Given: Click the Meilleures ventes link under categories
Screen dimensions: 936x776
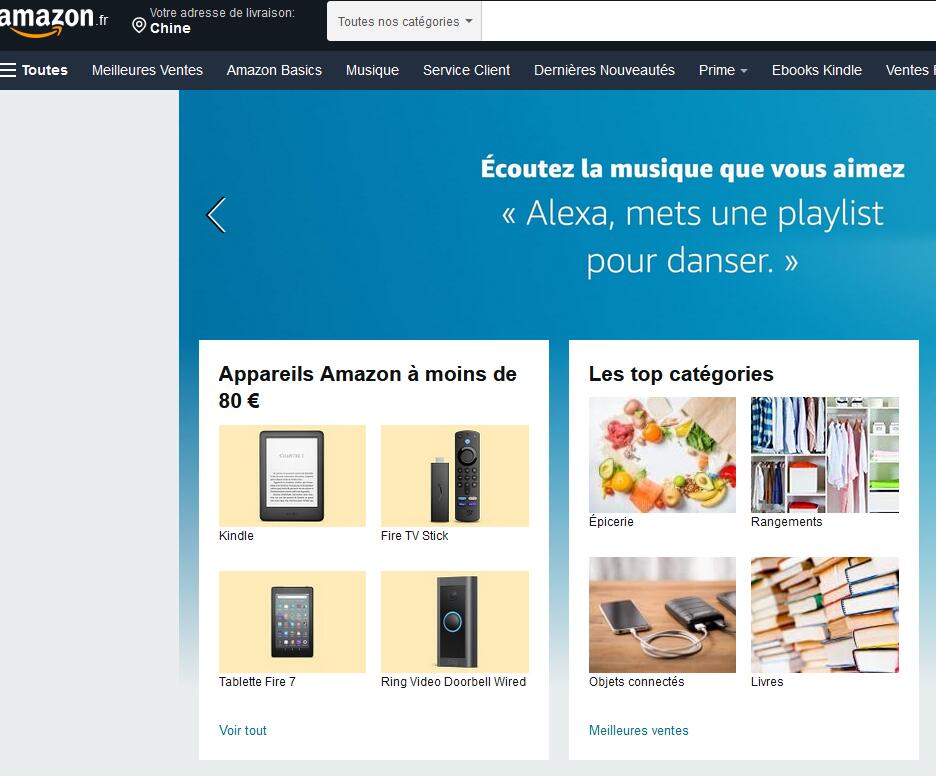Looking at the screenshot, I should (638, 730).
